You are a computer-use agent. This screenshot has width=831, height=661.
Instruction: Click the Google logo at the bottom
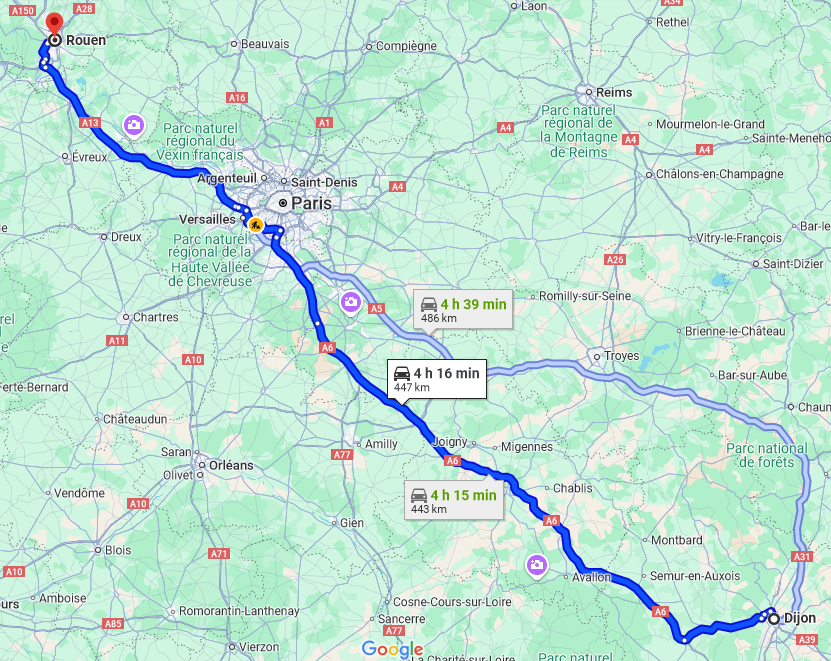(x=393, y=649)
